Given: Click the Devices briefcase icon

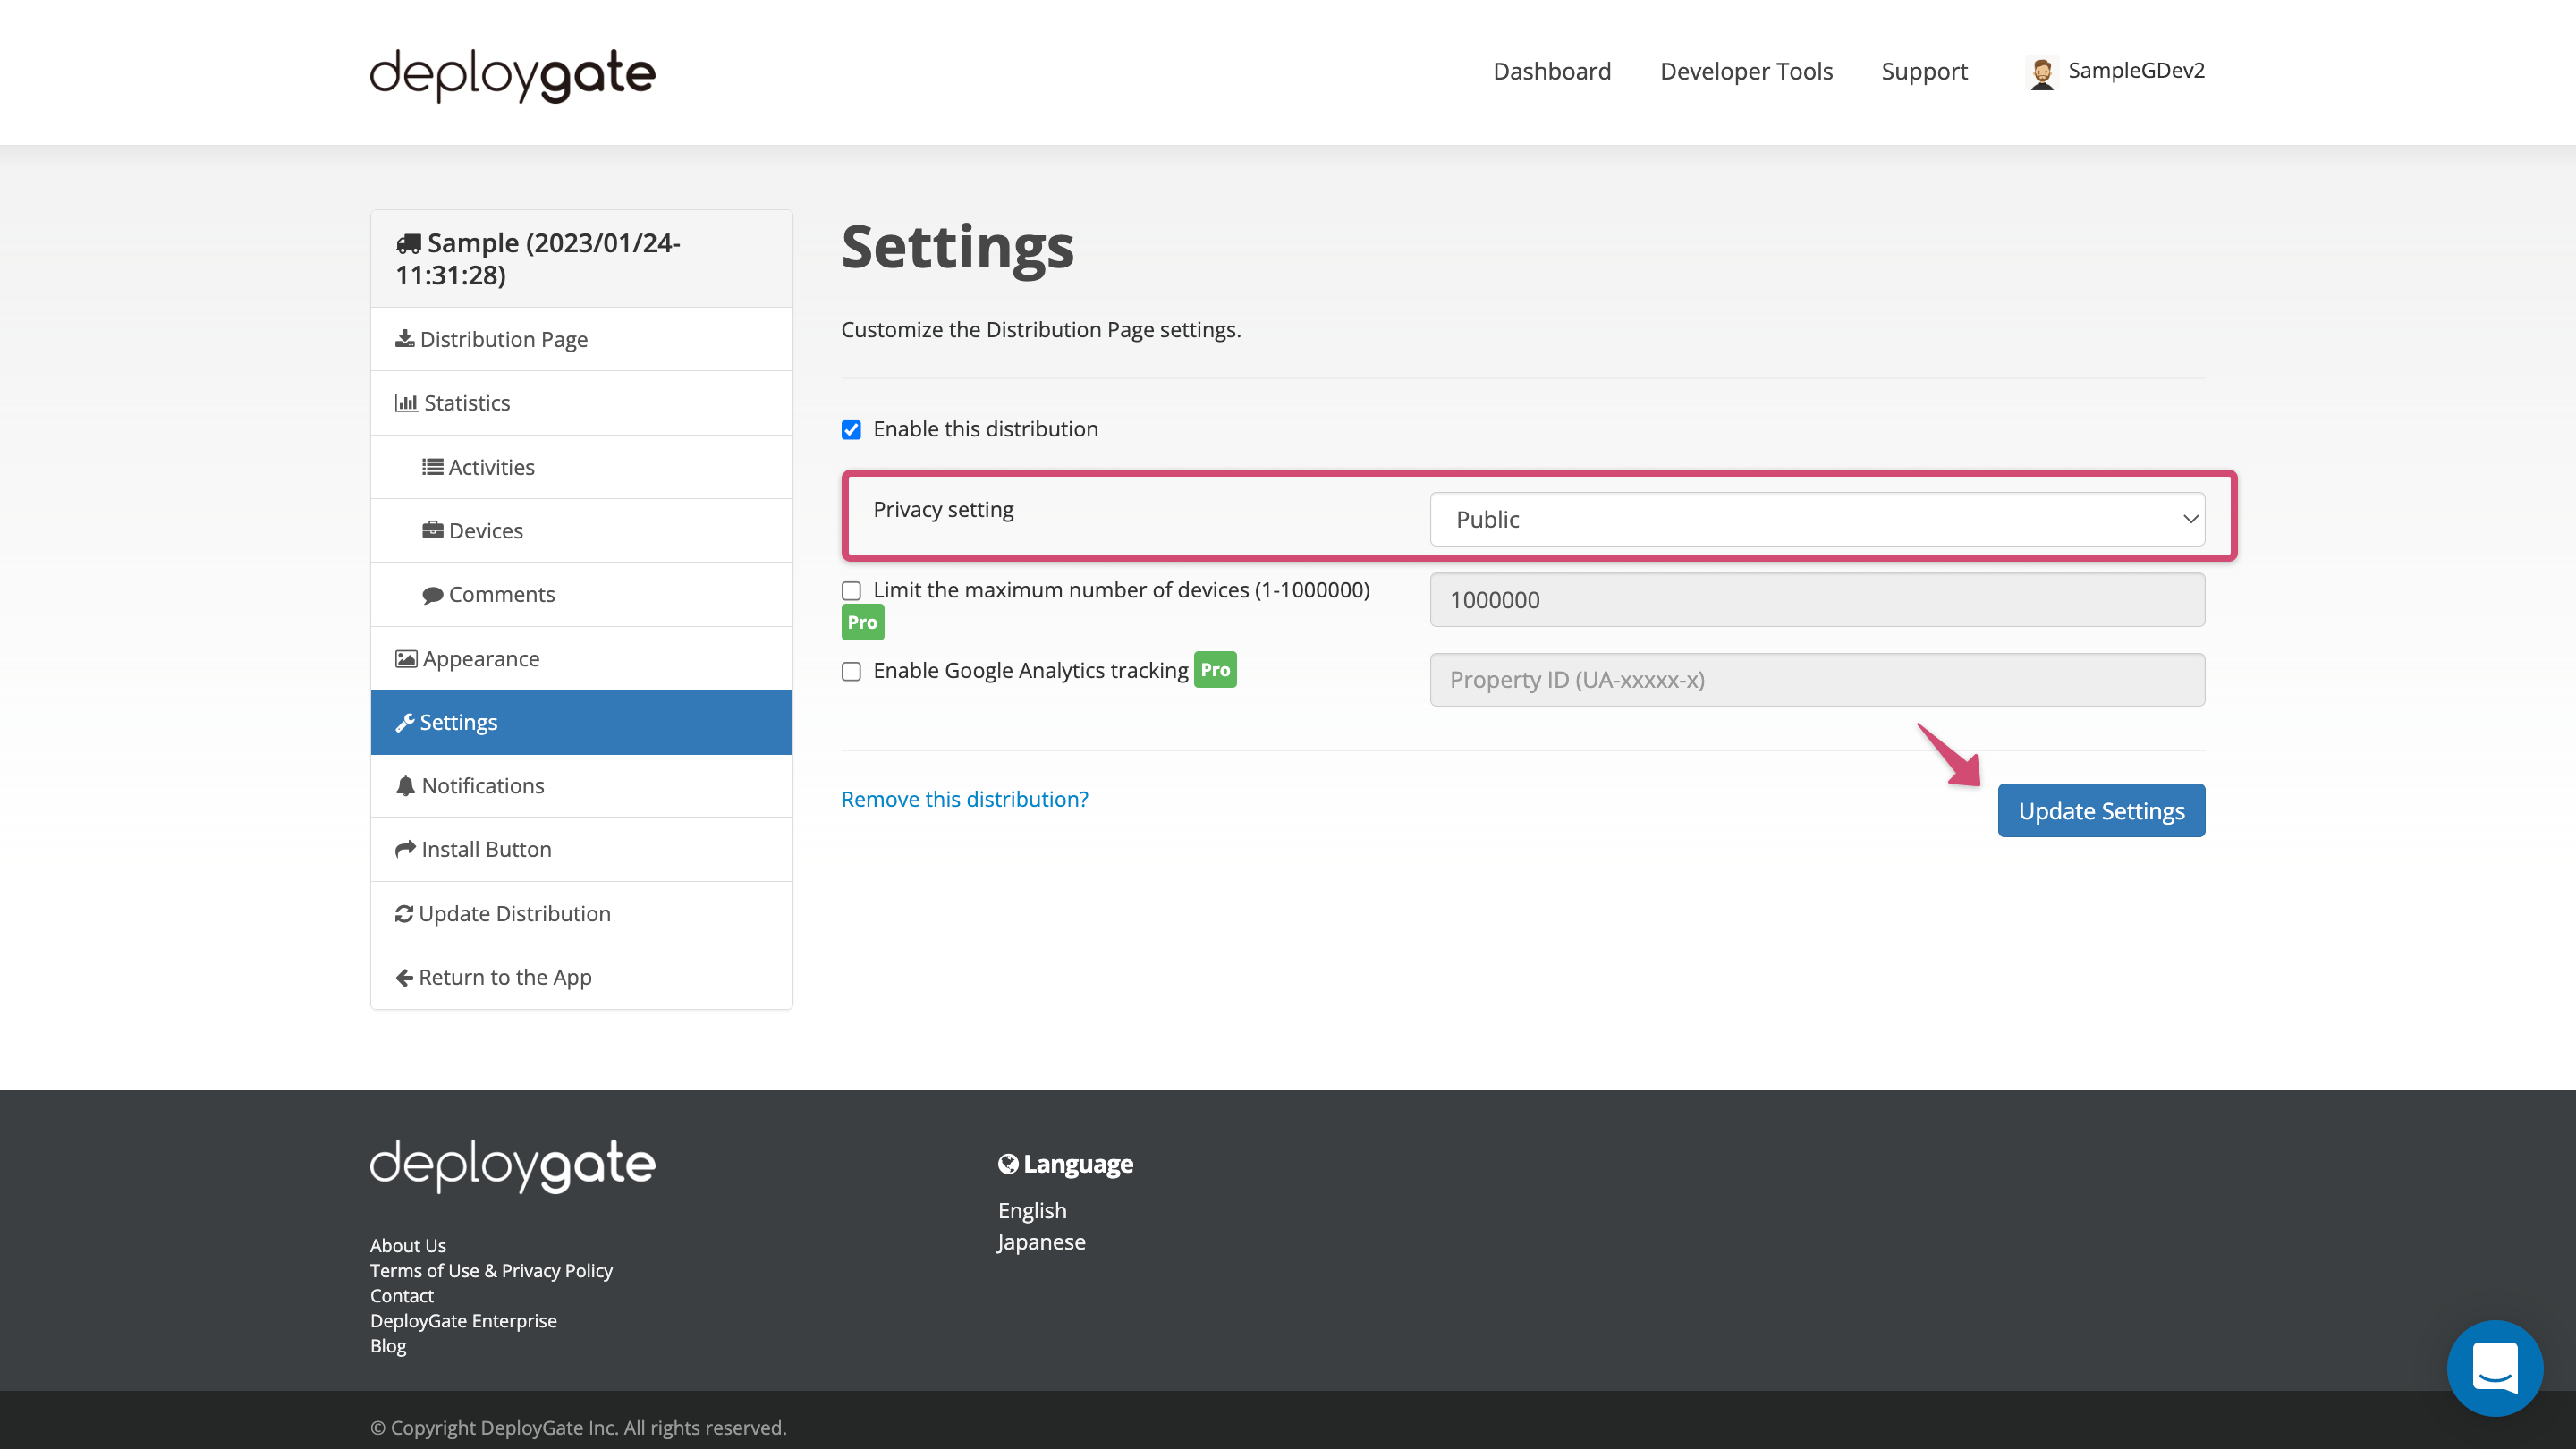Looking at the screenshot, I should pos(433,530).
